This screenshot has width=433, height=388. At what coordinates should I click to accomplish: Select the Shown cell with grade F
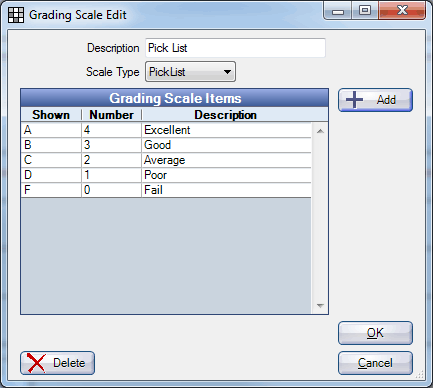[51, 190]
